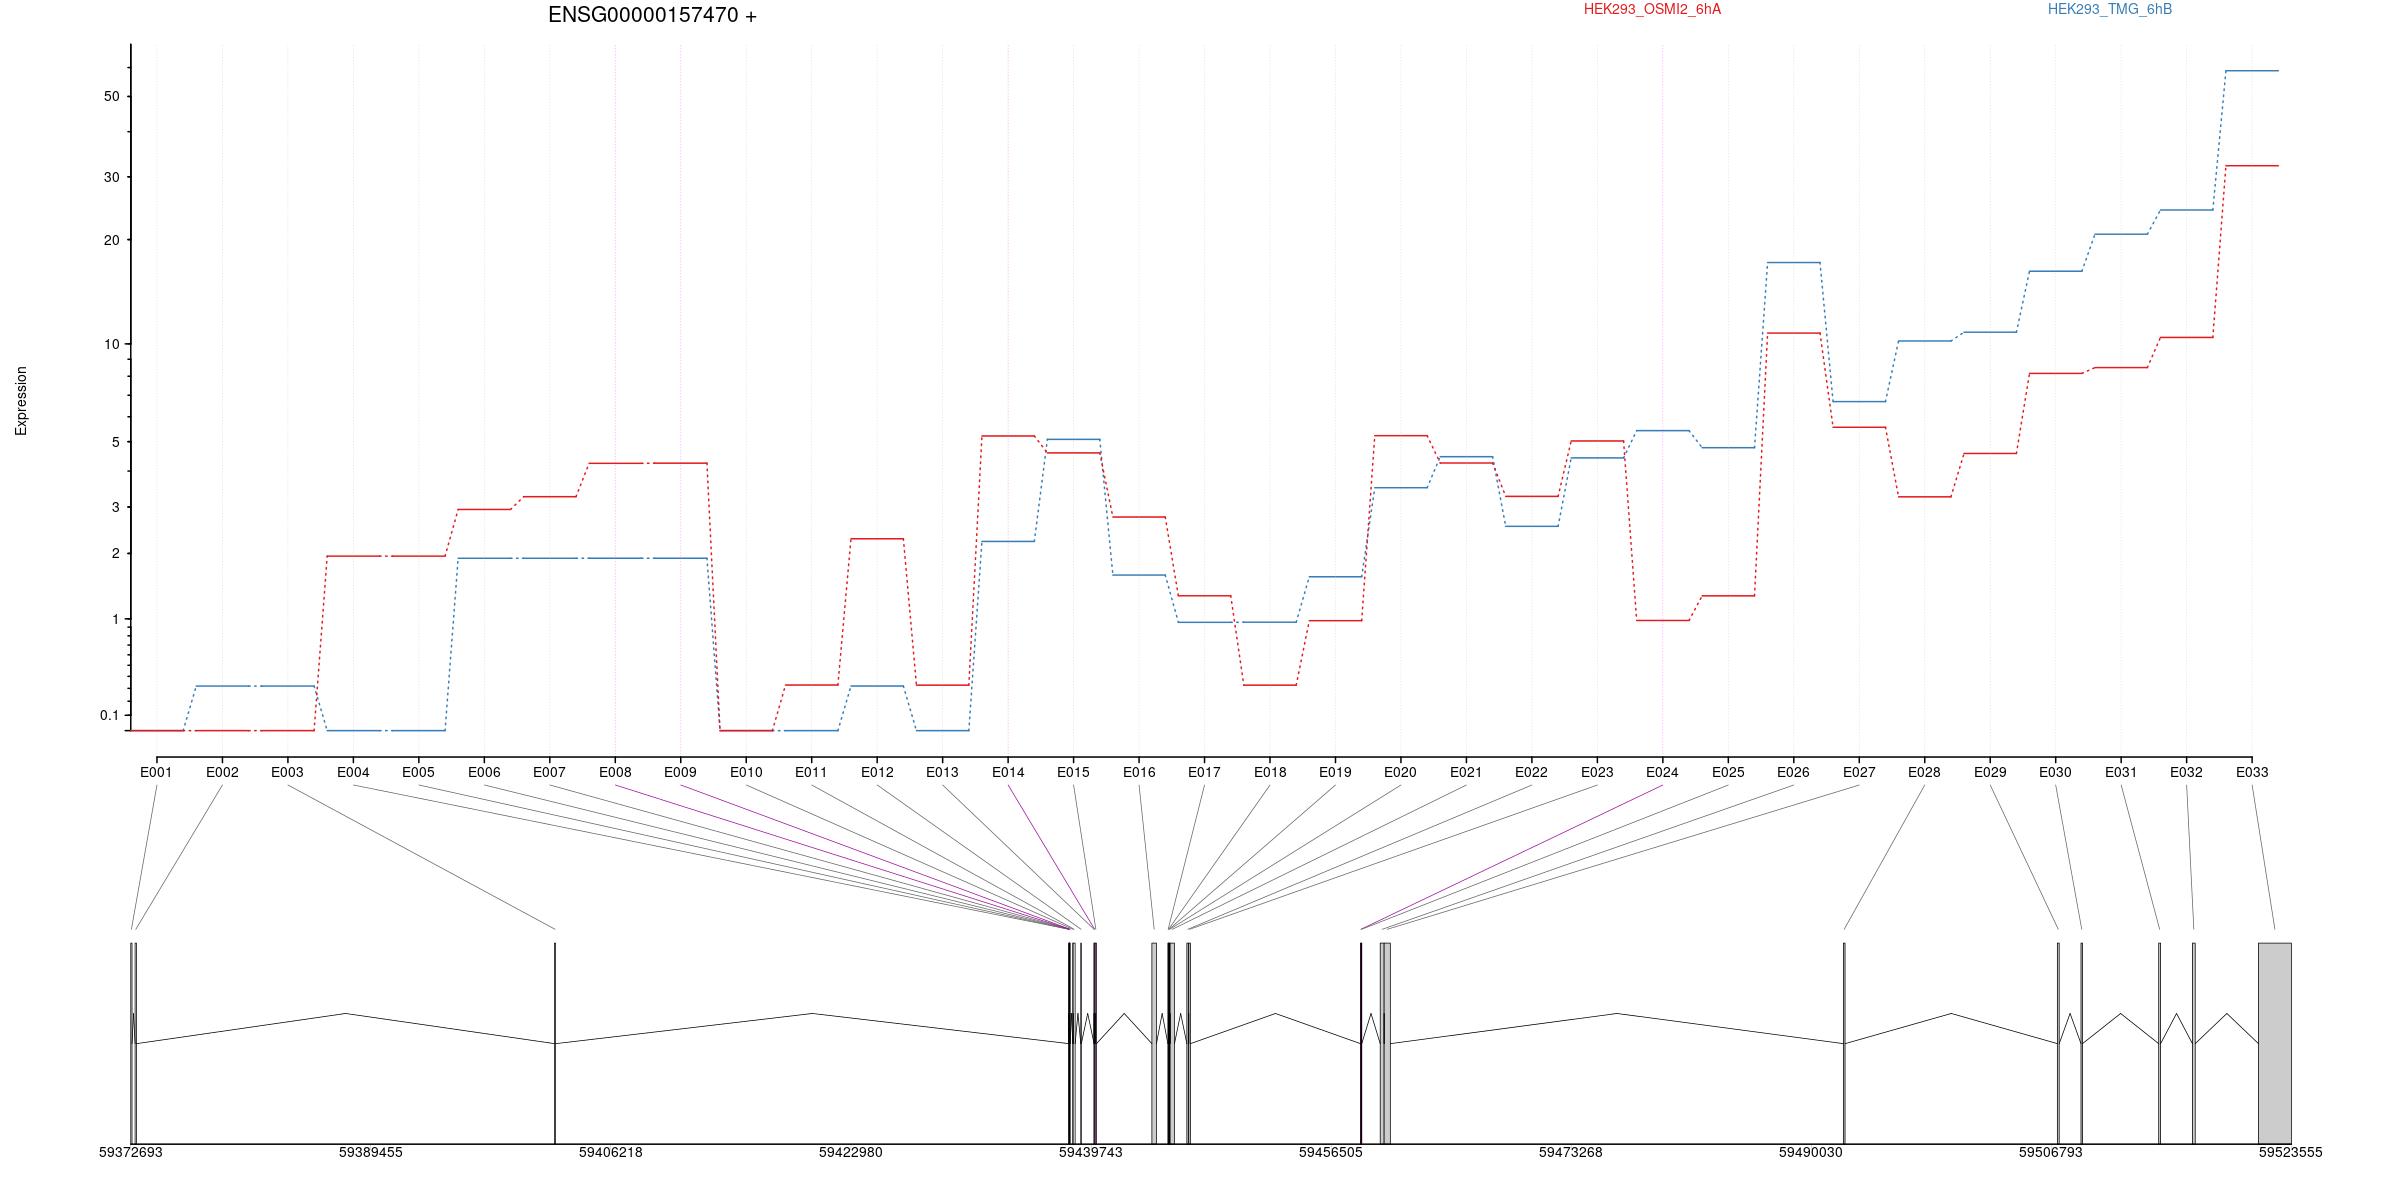The image size is (2400, 1200).
Task: Click y-axis tick label 30
Action: pyautogui.click(x=111, y=177)
